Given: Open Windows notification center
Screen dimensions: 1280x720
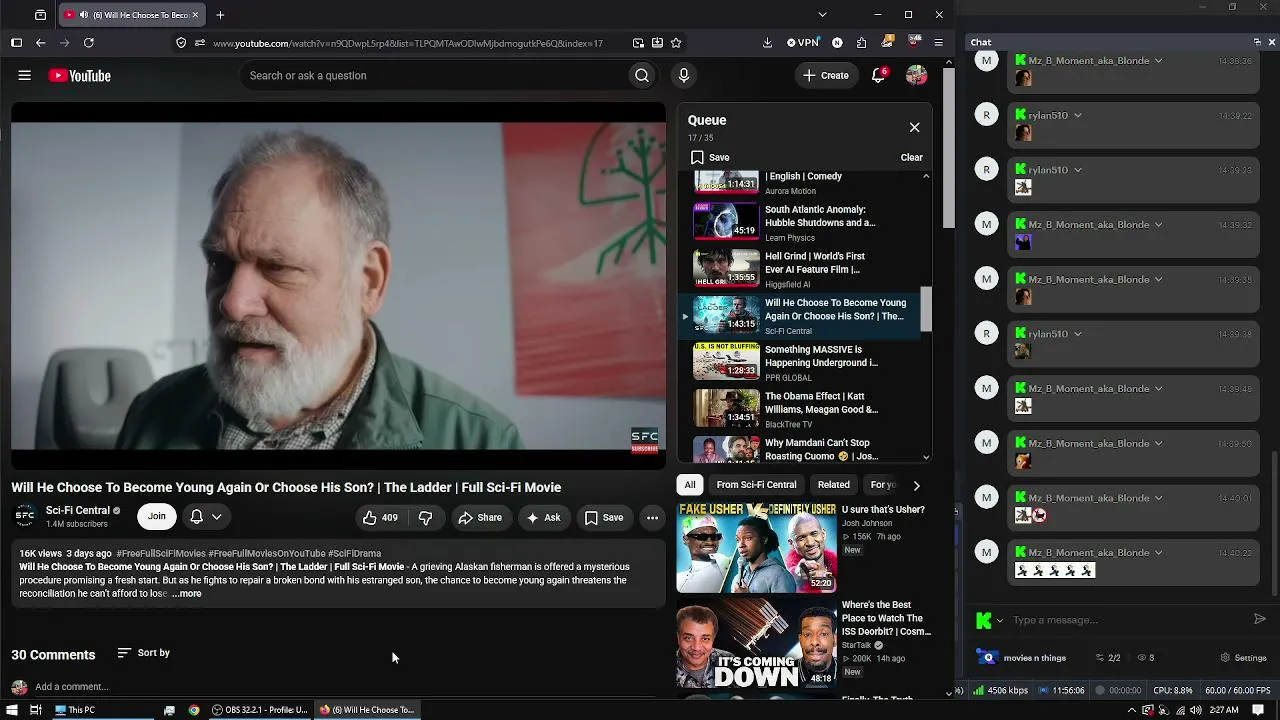Looking at the screenshot, I should [1259, 710].
